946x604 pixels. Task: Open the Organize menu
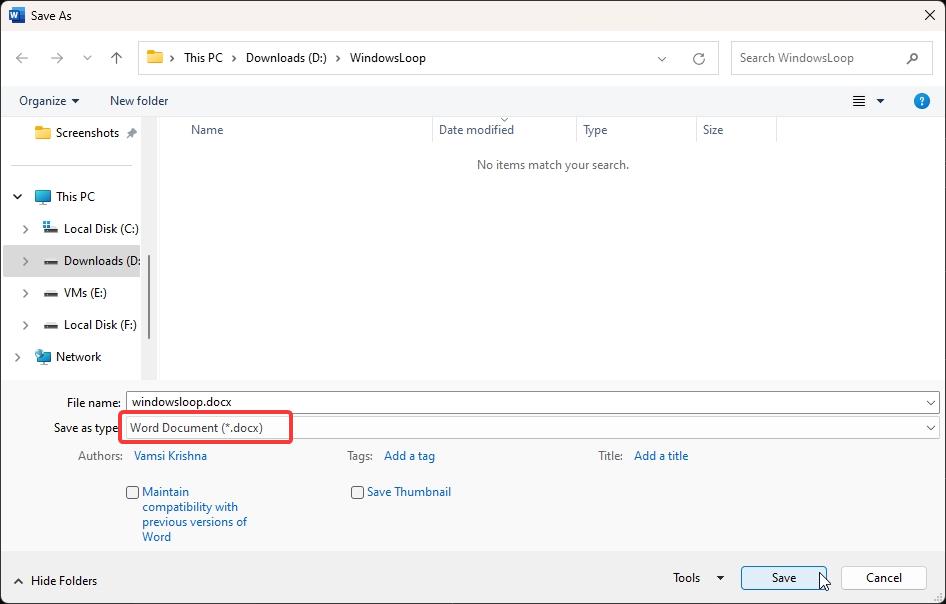(x=48, y=101)
